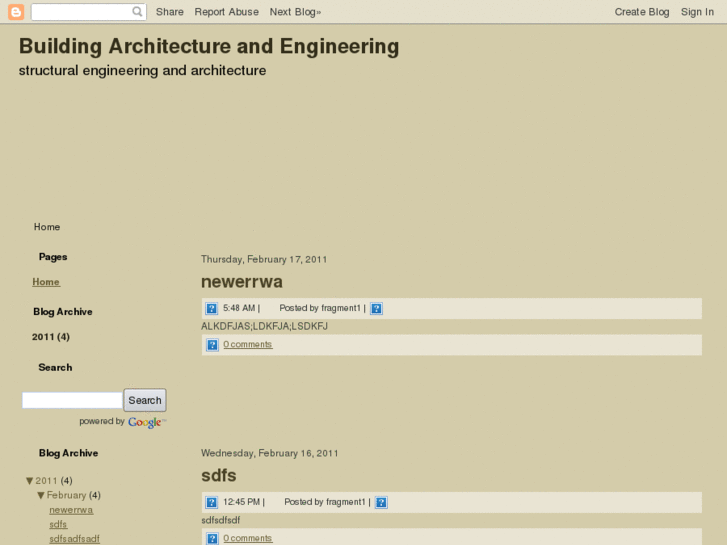The height and width of the screenshot is (545, 727).
Task: Click the Home link under Pages
Action: [46, 282]
